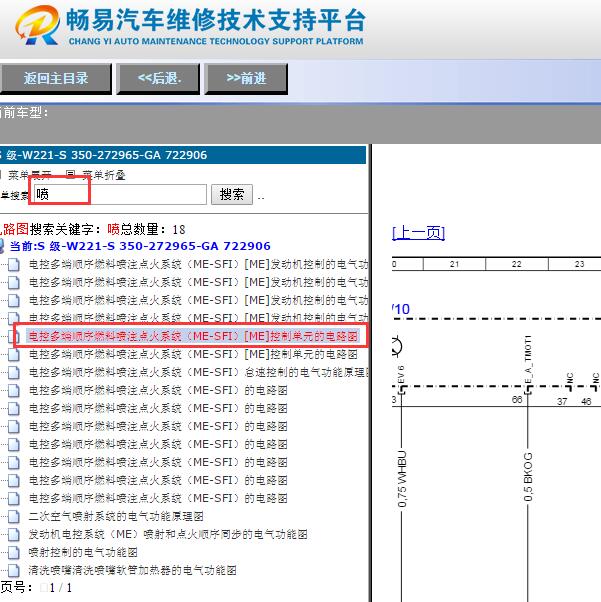Click the page number 1 / 1 text
Image resolution: width=601 pixels, height=602 pixels.
[x=61, y=587]
